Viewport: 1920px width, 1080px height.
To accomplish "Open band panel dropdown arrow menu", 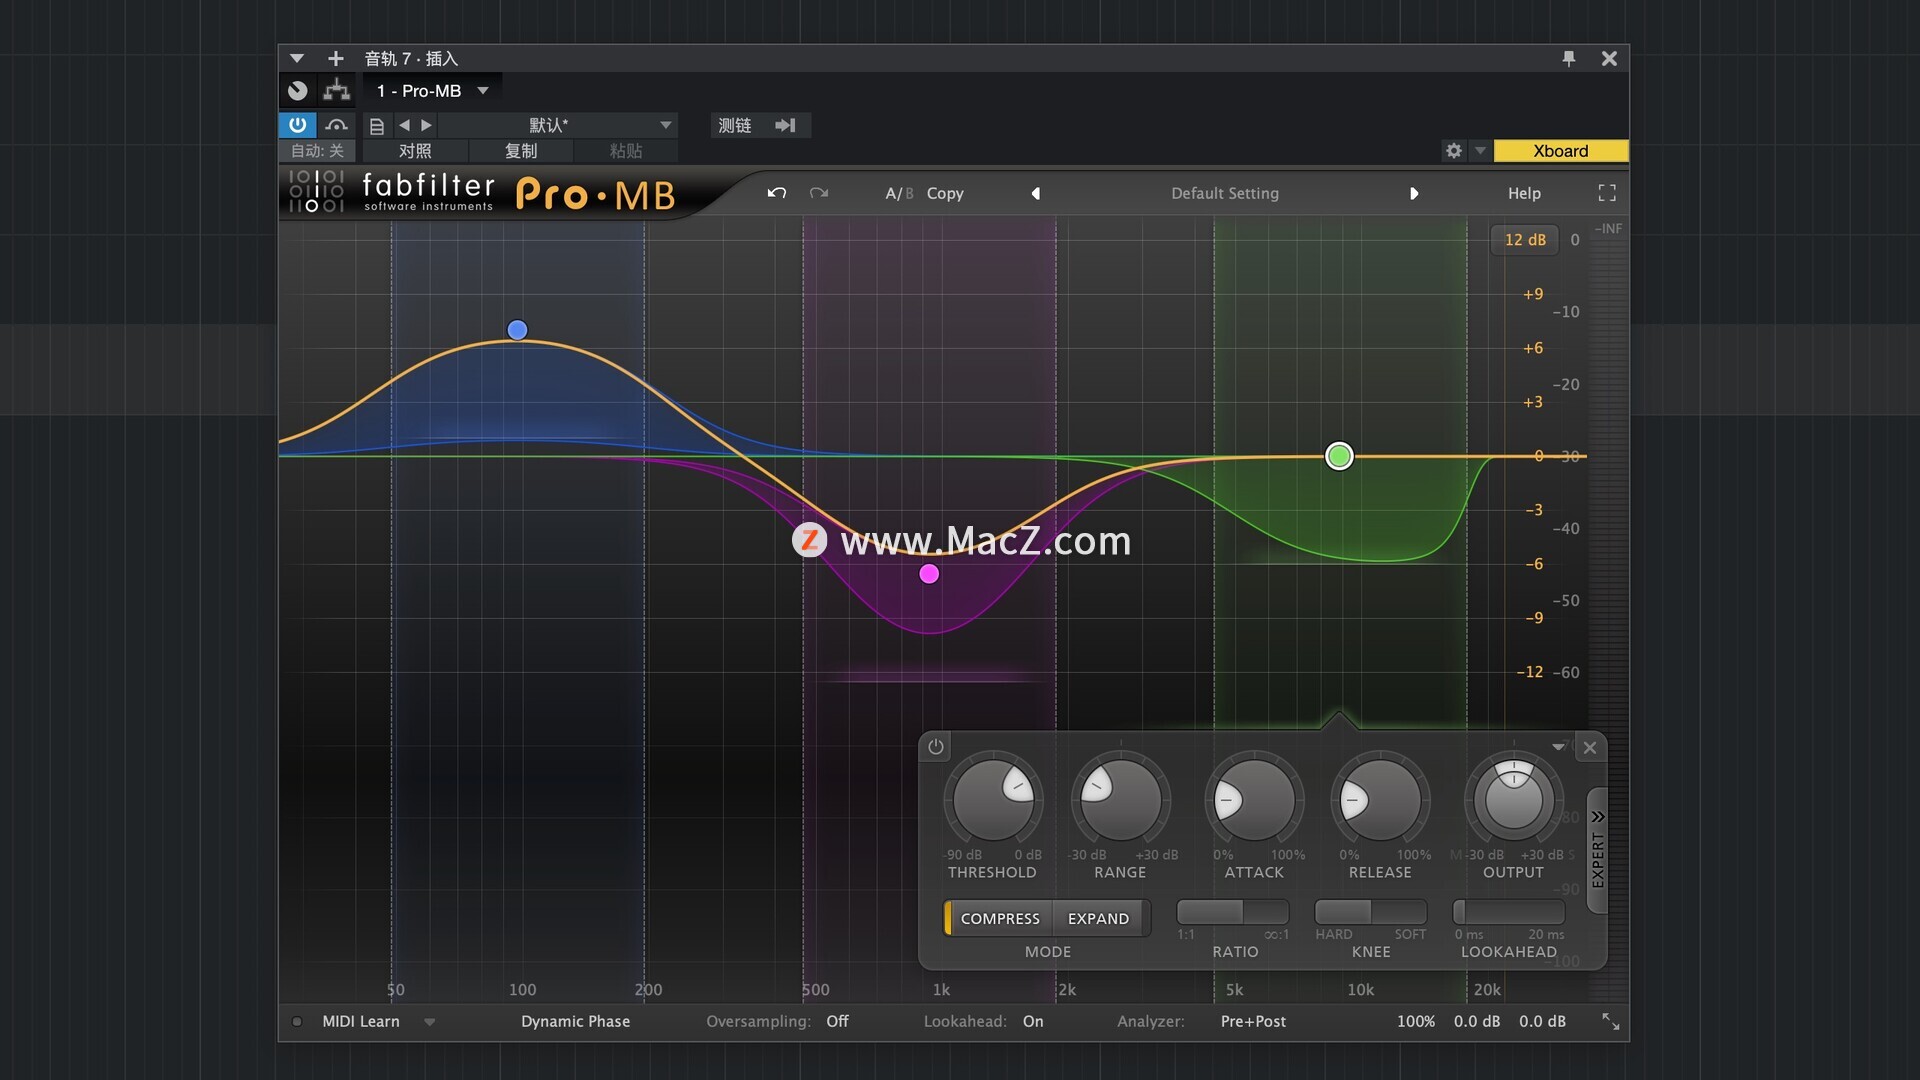I will (x=1558, y=747).
